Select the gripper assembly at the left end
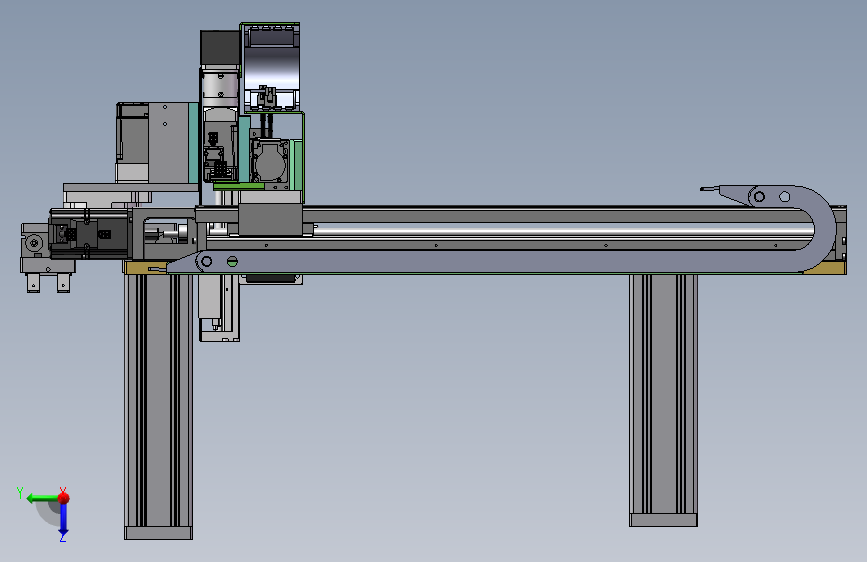The width and height of the screenshot is (867, 562). click(48, 257)
